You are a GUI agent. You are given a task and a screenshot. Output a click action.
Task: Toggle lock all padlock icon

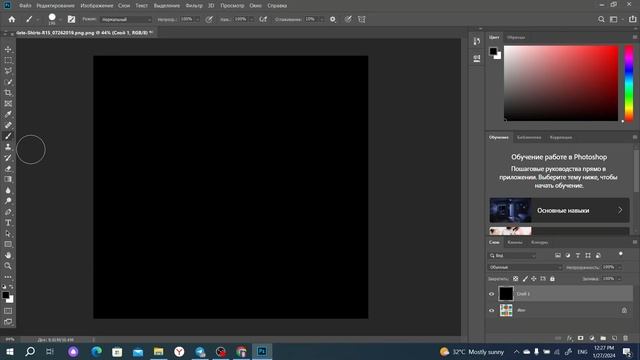[552, 279]
